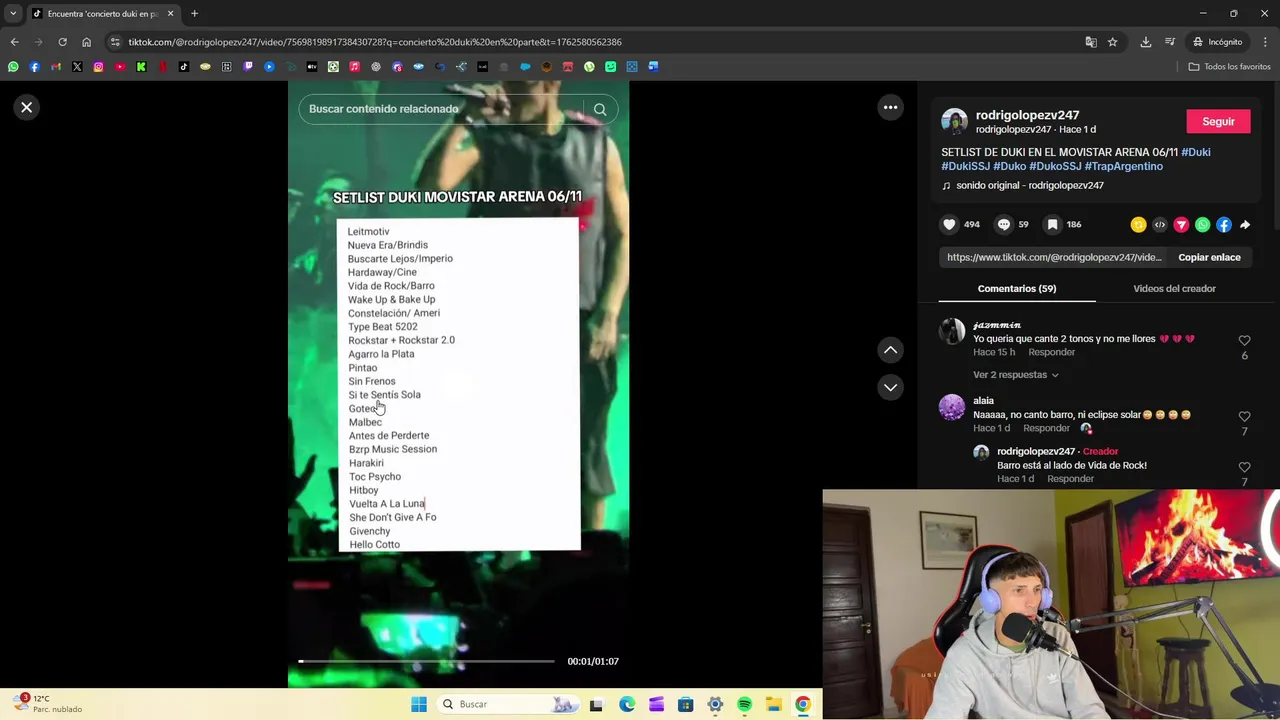Repost video with yellow repost icon
Image resolution: width=1280 pixels, height=720 pixels.
pyautogui.click(x=1138, y=225)
